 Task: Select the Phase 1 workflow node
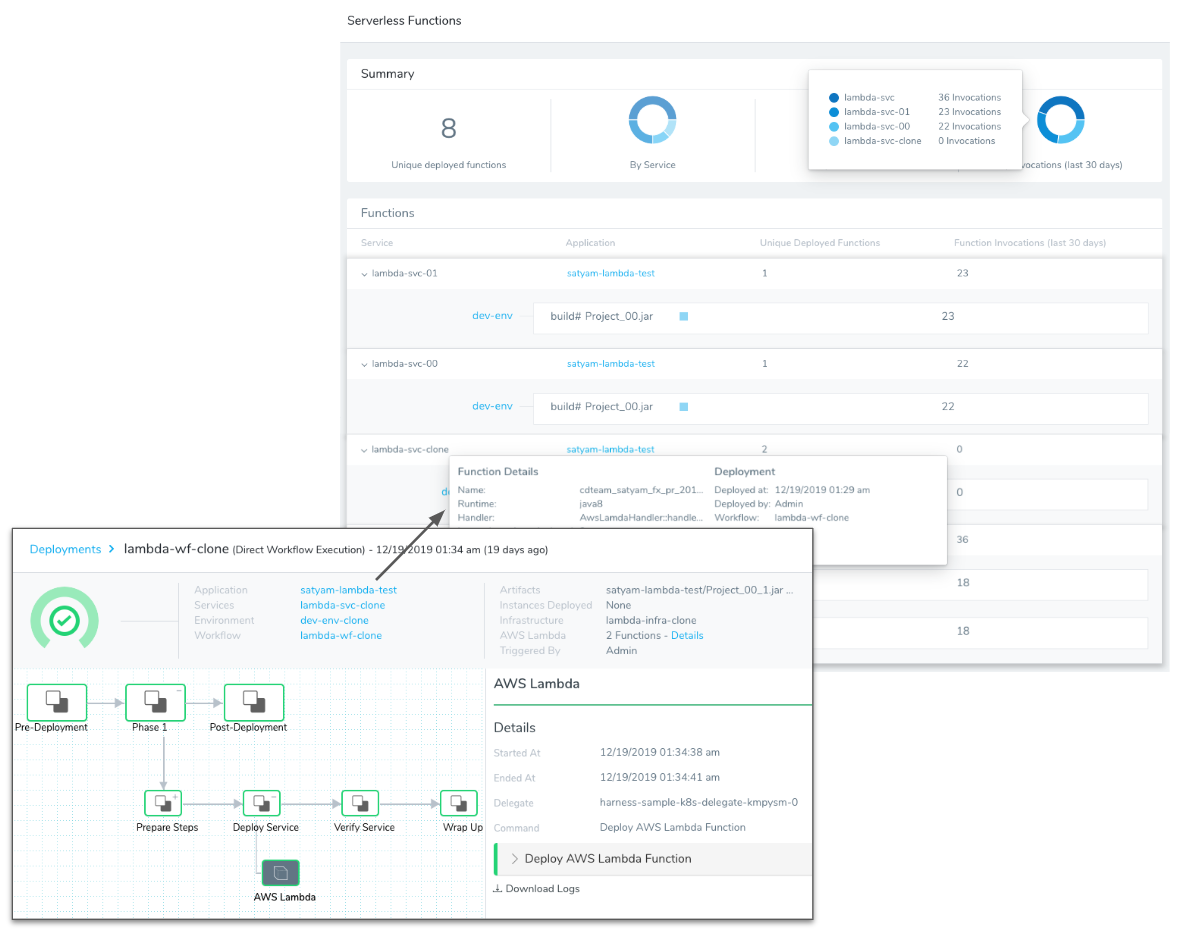pos(156,702)
